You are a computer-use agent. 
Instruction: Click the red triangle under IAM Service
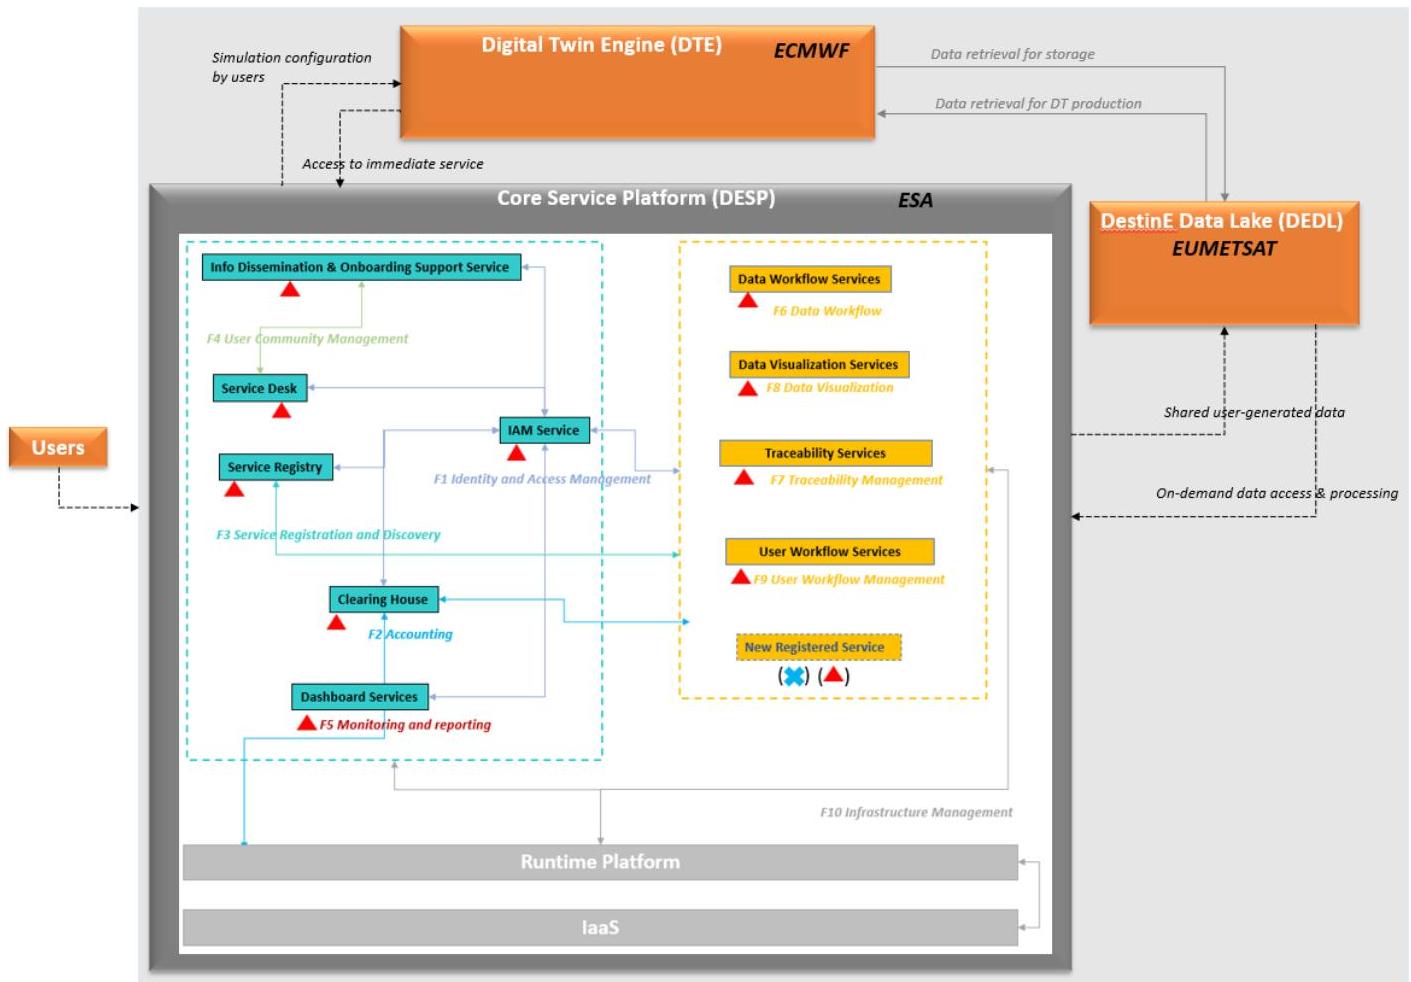[516, 453]
